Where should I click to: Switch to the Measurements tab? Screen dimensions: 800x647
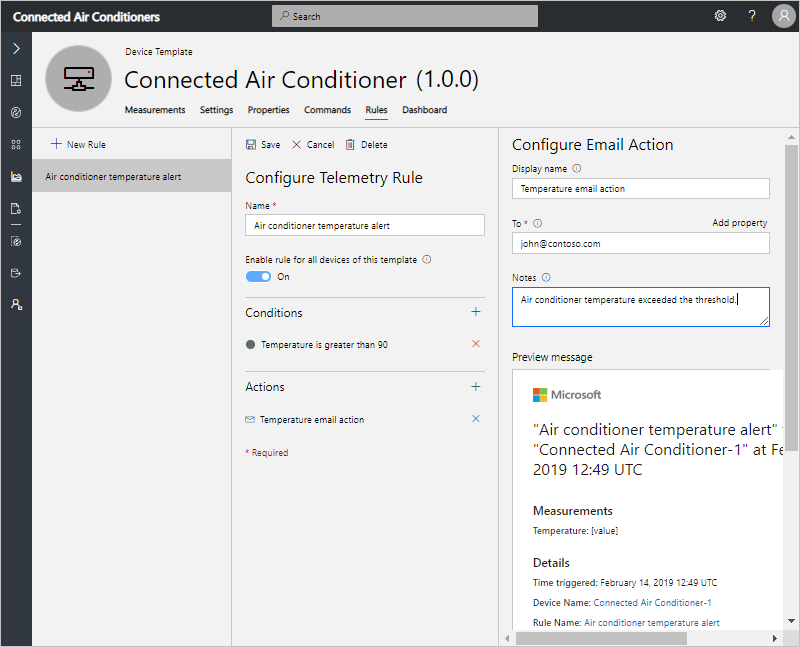[x=155, y=110]
